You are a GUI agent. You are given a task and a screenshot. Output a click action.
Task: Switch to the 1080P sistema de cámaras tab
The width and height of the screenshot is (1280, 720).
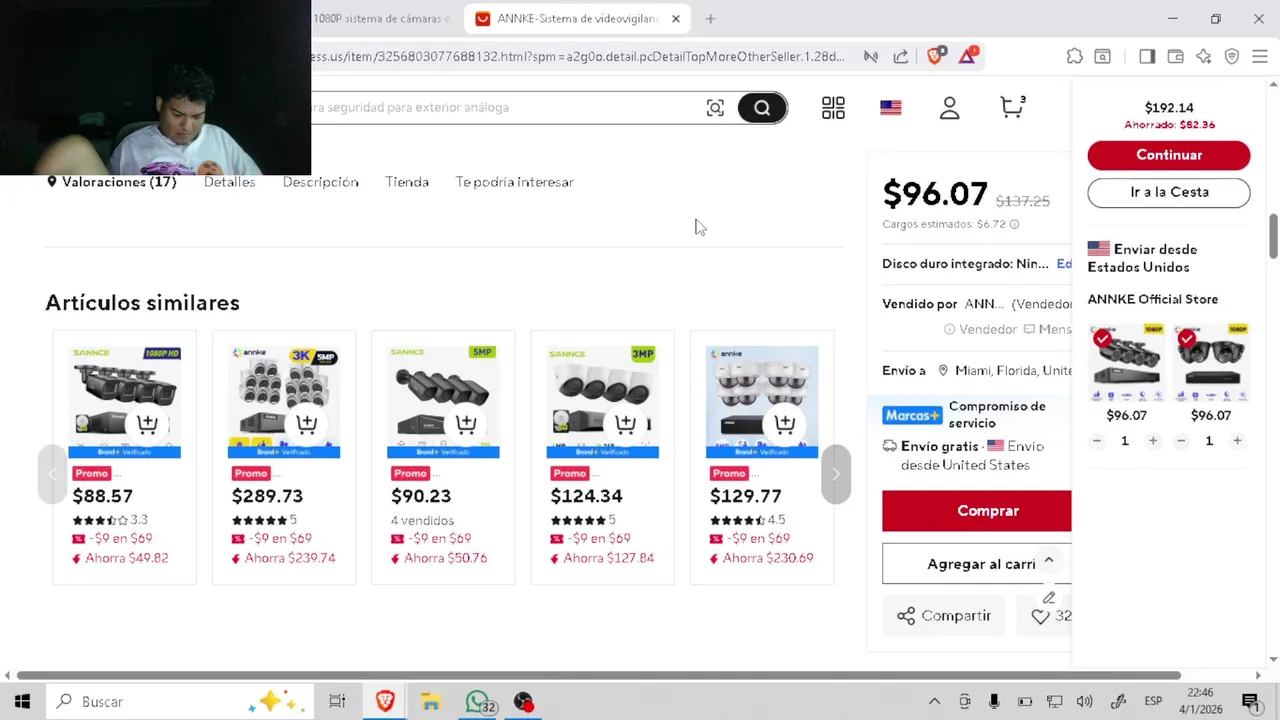pos(383,19)
